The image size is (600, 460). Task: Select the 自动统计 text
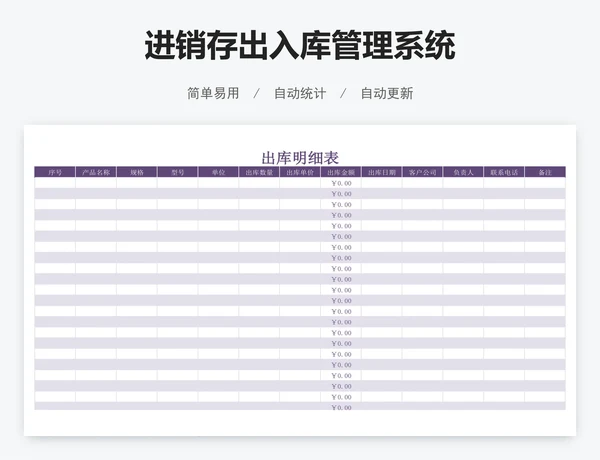coord(300,93)
